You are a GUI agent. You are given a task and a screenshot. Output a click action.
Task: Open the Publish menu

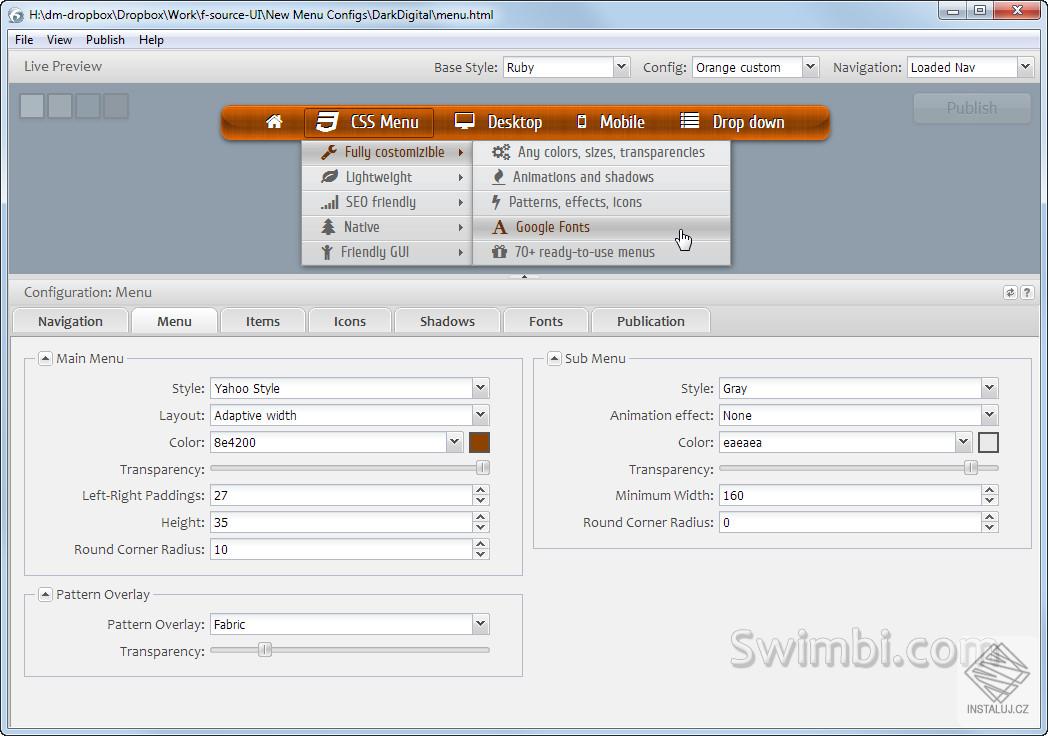(105, 40)
